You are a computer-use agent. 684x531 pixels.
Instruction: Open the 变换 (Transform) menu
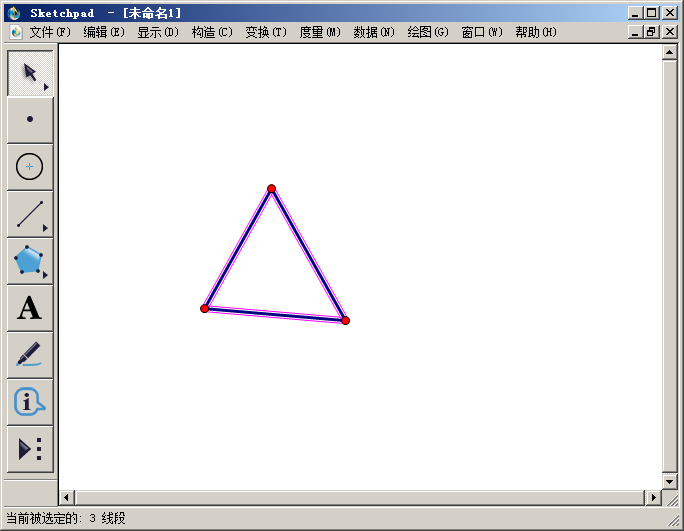click(266, 32)
